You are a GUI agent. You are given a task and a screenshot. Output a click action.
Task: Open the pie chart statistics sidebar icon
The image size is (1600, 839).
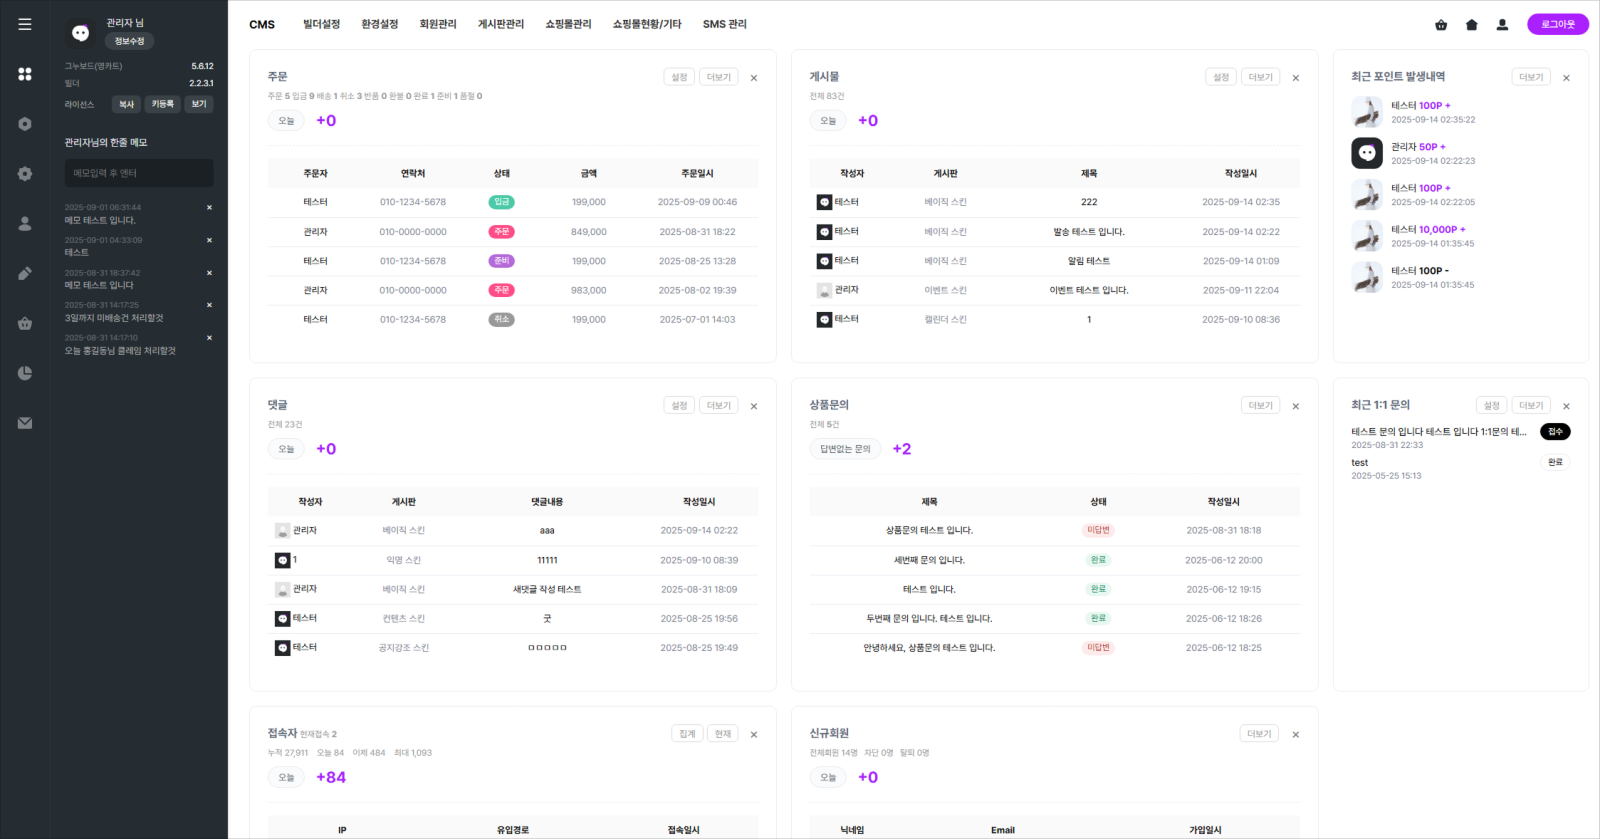[25, 373]
